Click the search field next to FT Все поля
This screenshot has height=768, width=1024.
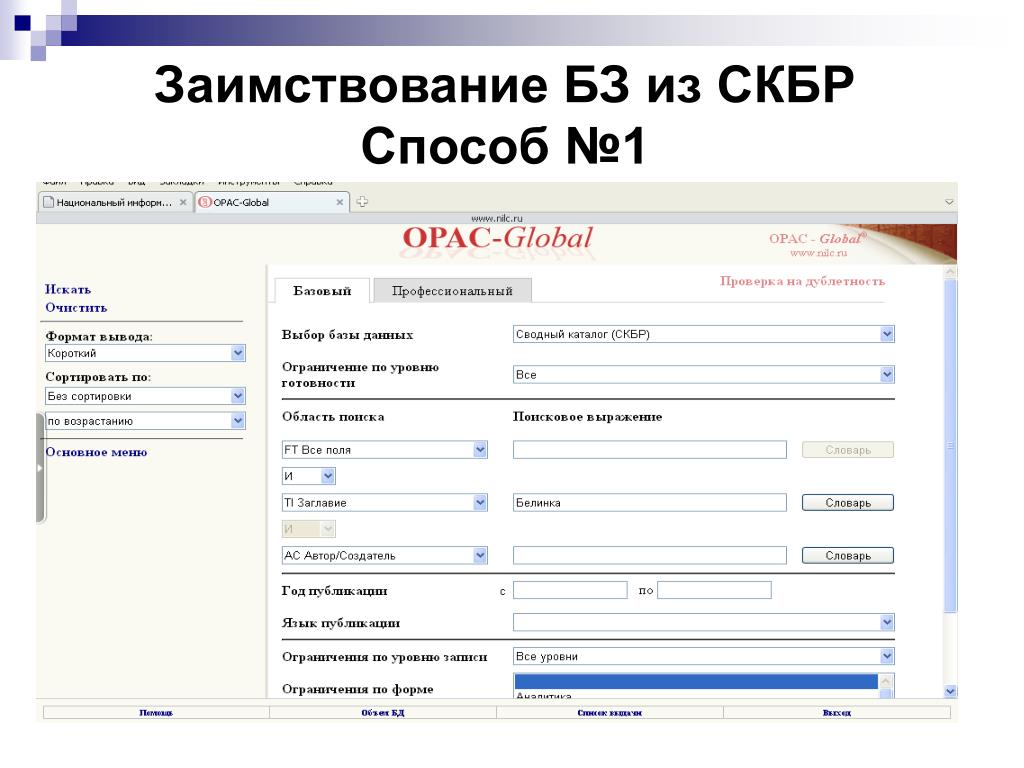650,449
